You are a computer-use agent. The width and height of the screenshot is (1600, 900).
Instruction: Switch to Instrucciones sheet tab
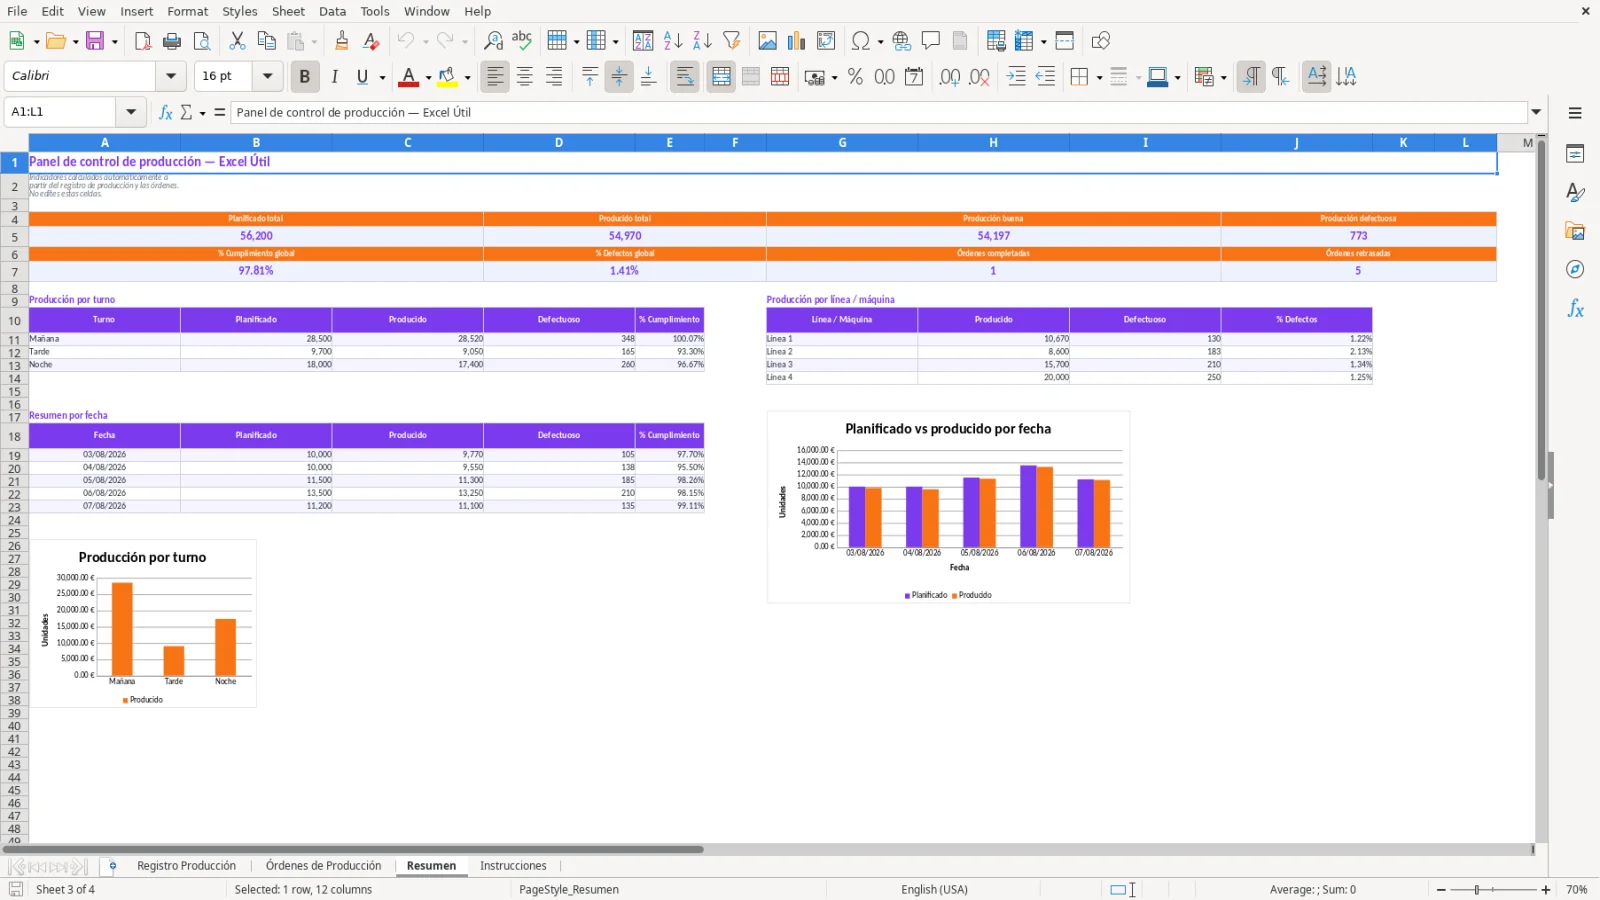pos(513,866)
